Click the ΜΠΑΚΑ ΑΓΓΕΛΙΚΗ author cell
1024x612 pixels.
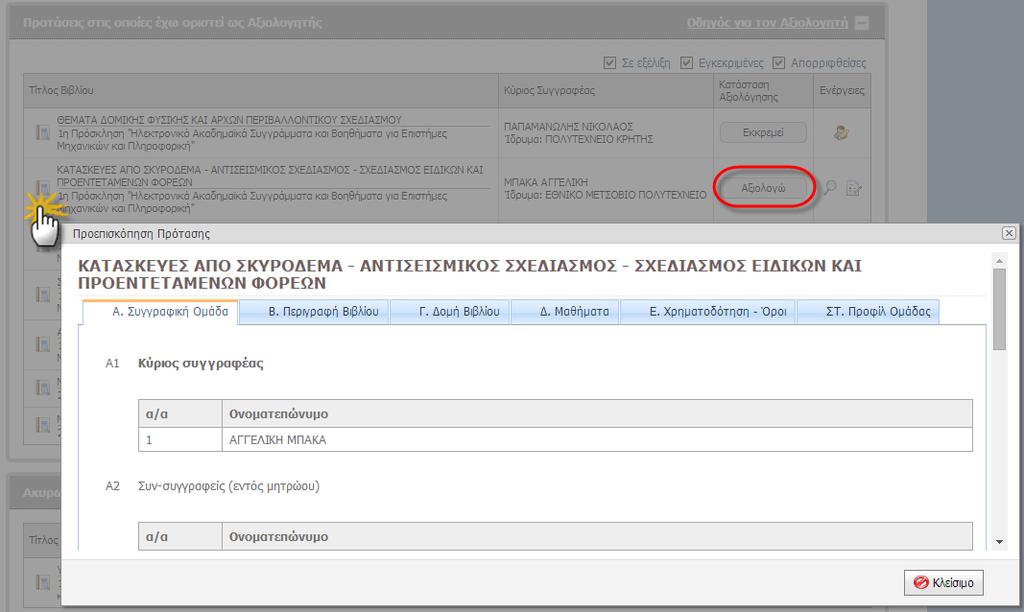click(605, 188)
